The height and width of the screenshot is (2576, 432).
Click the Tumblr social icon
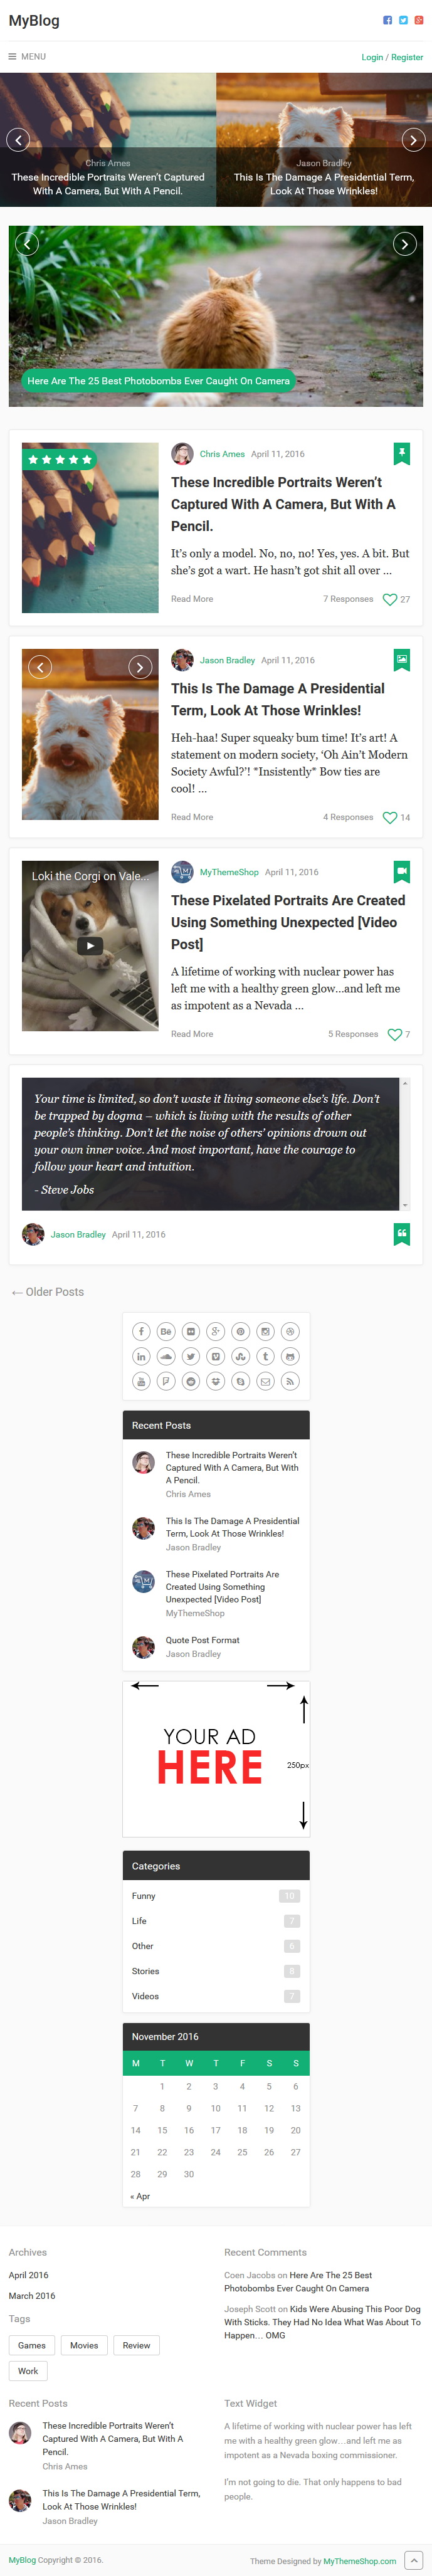pyautogui.click(x=265, y=1356)
